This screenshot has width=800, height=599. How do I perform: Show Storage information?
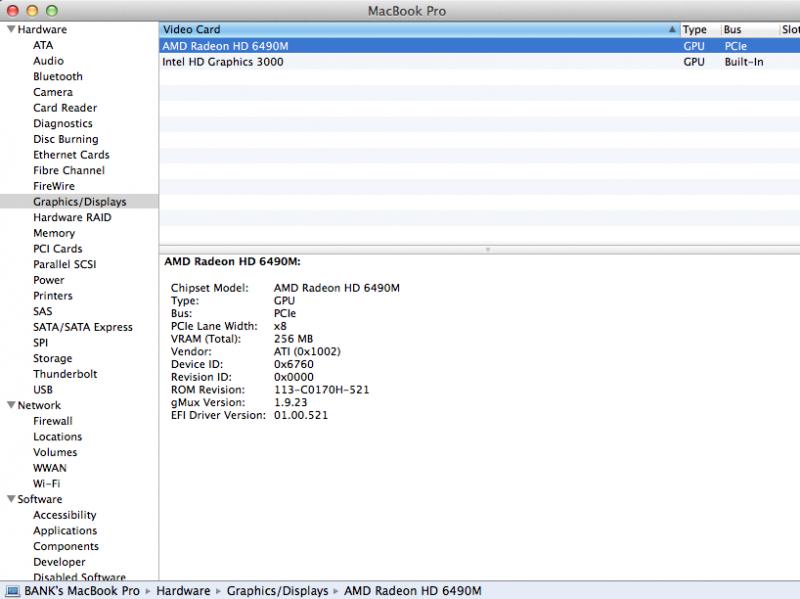click(53, 358)
